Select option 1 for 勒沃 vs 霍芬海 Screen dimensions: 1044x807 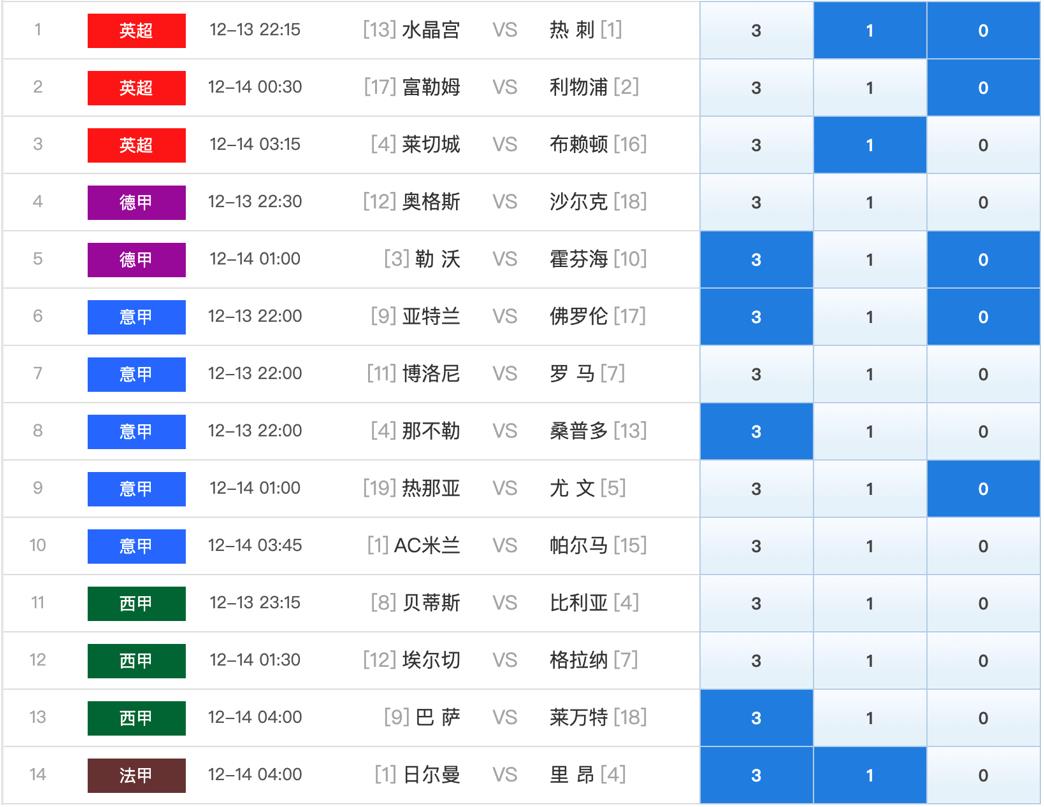870,260
